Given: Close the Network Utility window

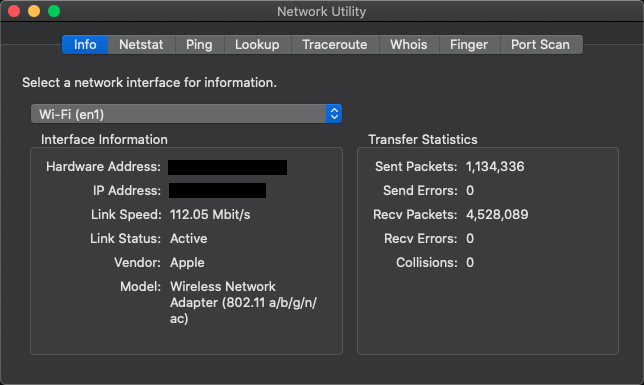Looking at the screenshot, I should click(14, 11).
